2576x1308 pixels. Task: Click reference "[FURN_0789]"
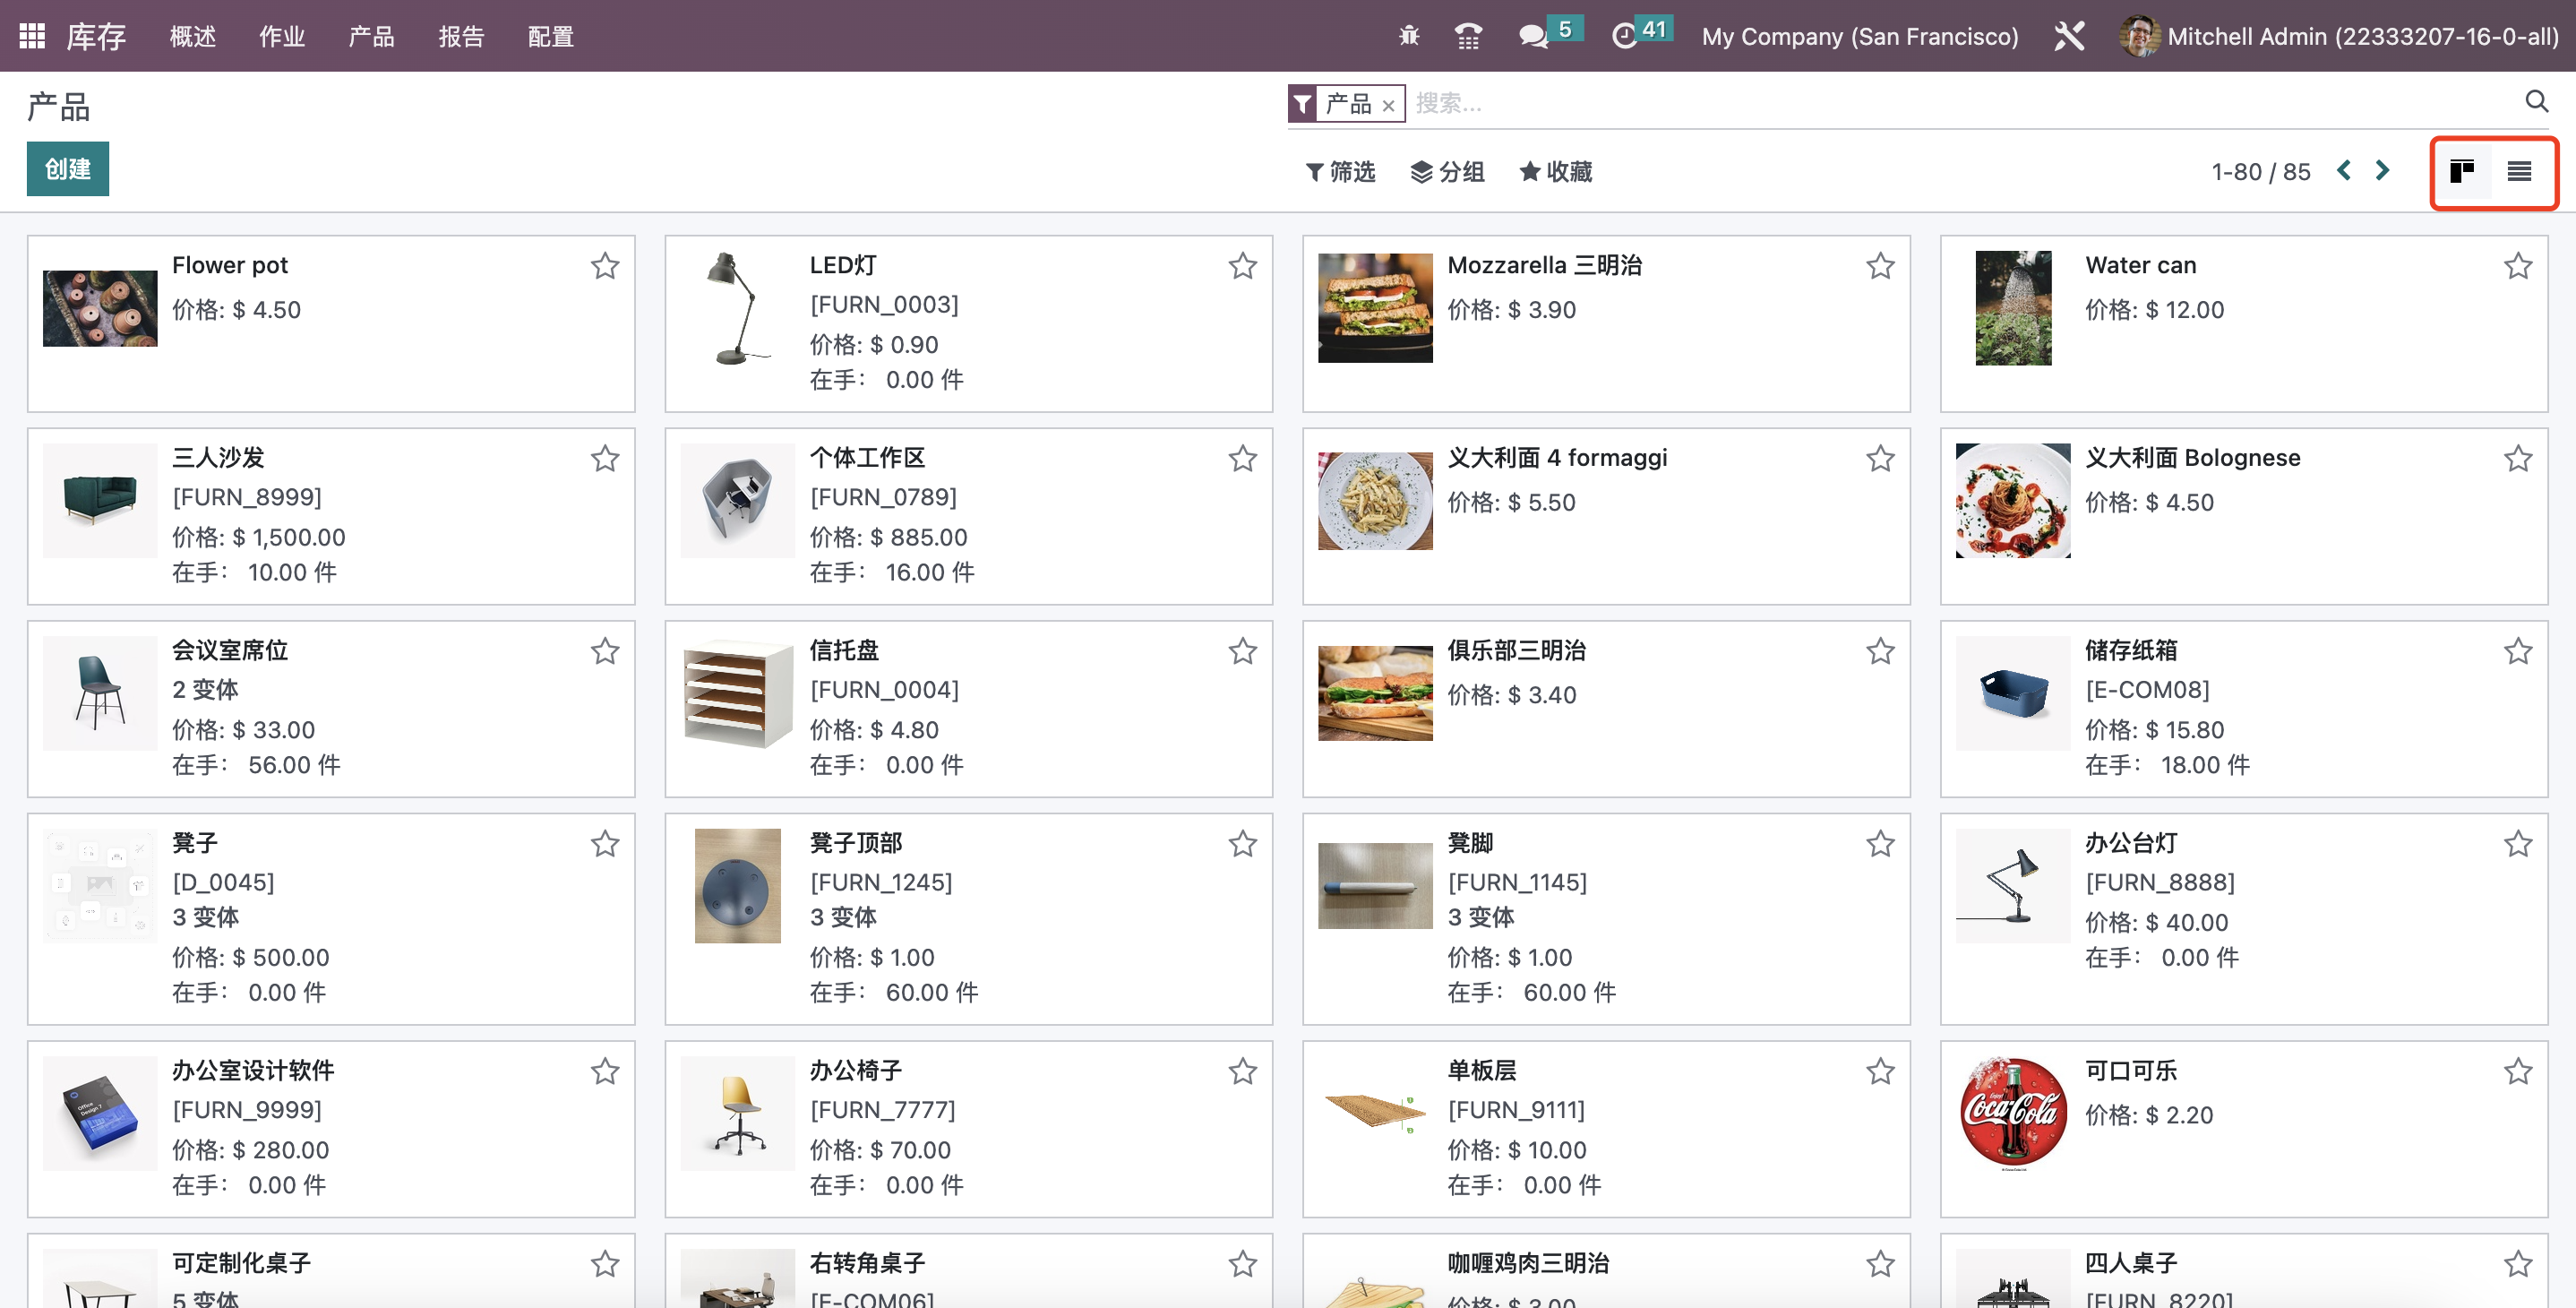pyautogui.click(x=883, y=497)
